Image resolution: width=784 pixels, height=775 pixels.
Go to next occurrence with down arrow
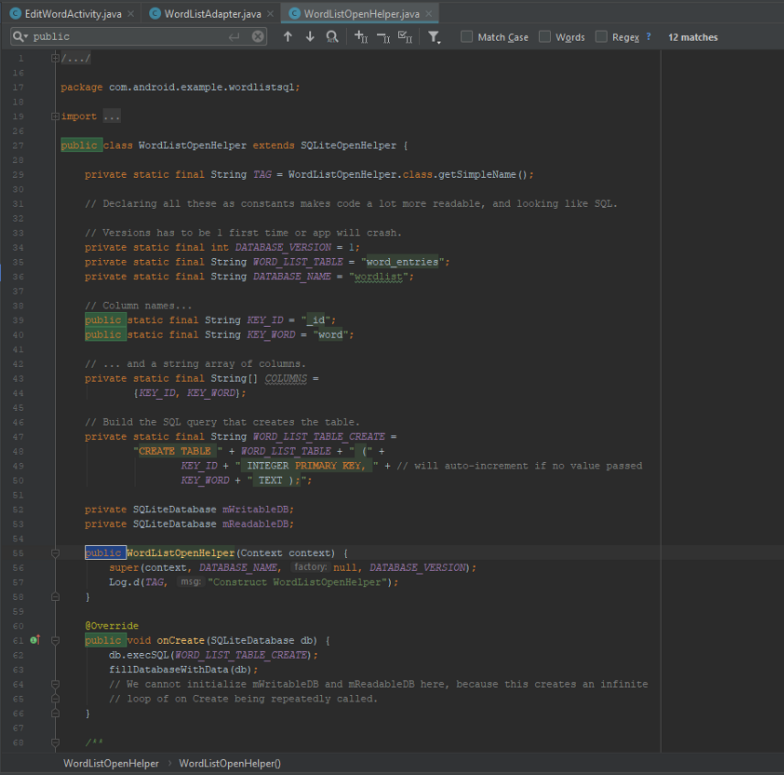(x=310, y=36)
